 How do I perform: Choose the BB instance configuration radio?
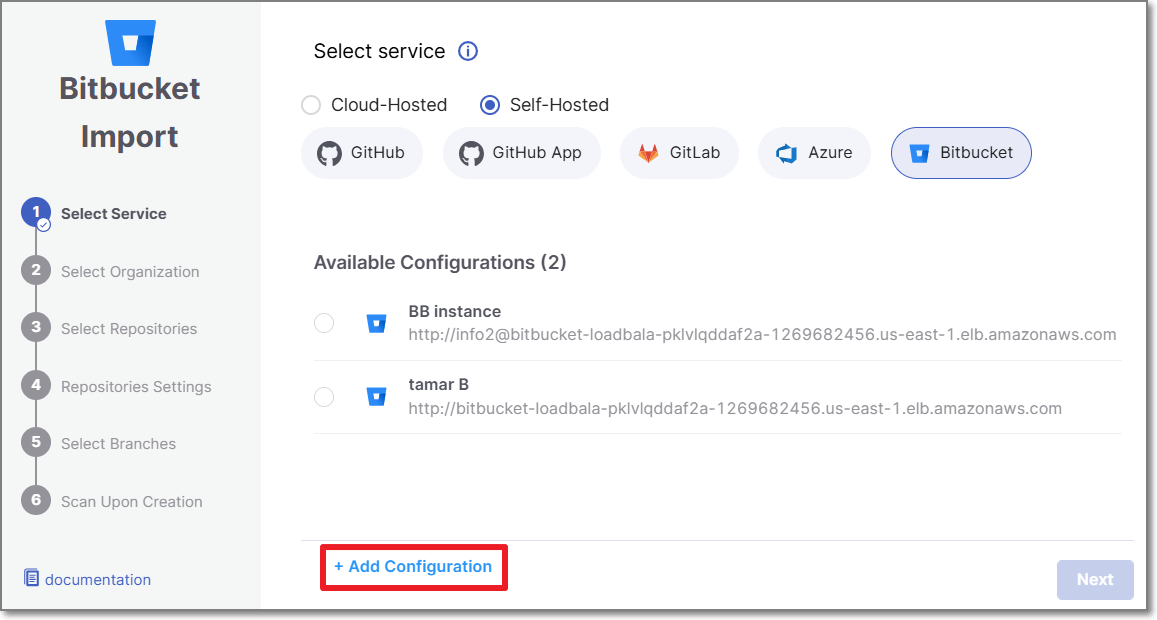(324, 323)
